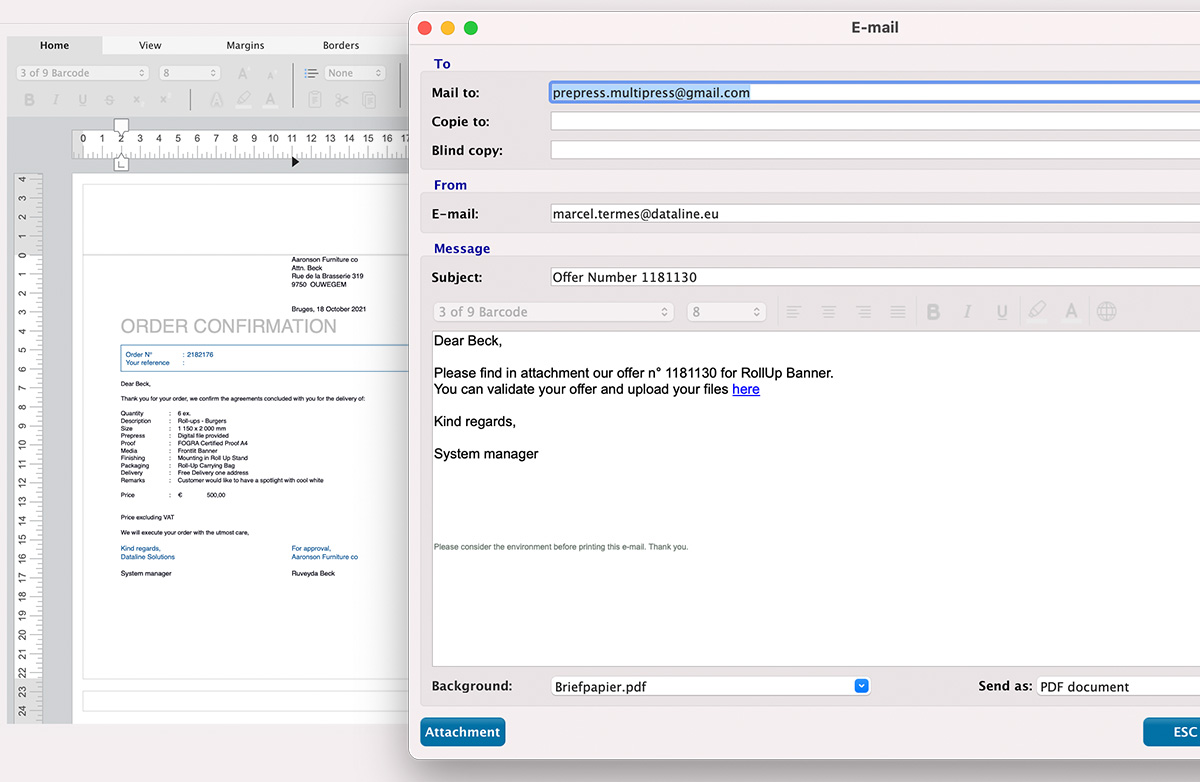The image size is (1200, 782).
Task: Switch to the Home tab
Action: (x=54, y=45)
